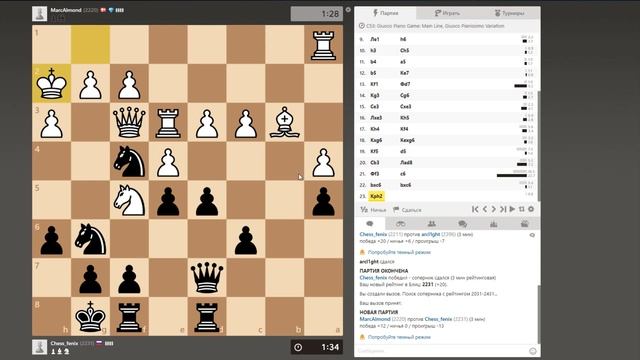640x360 pixels.
Task: Click the play button to autoplay moves
Action: click(x=512, y=209)
